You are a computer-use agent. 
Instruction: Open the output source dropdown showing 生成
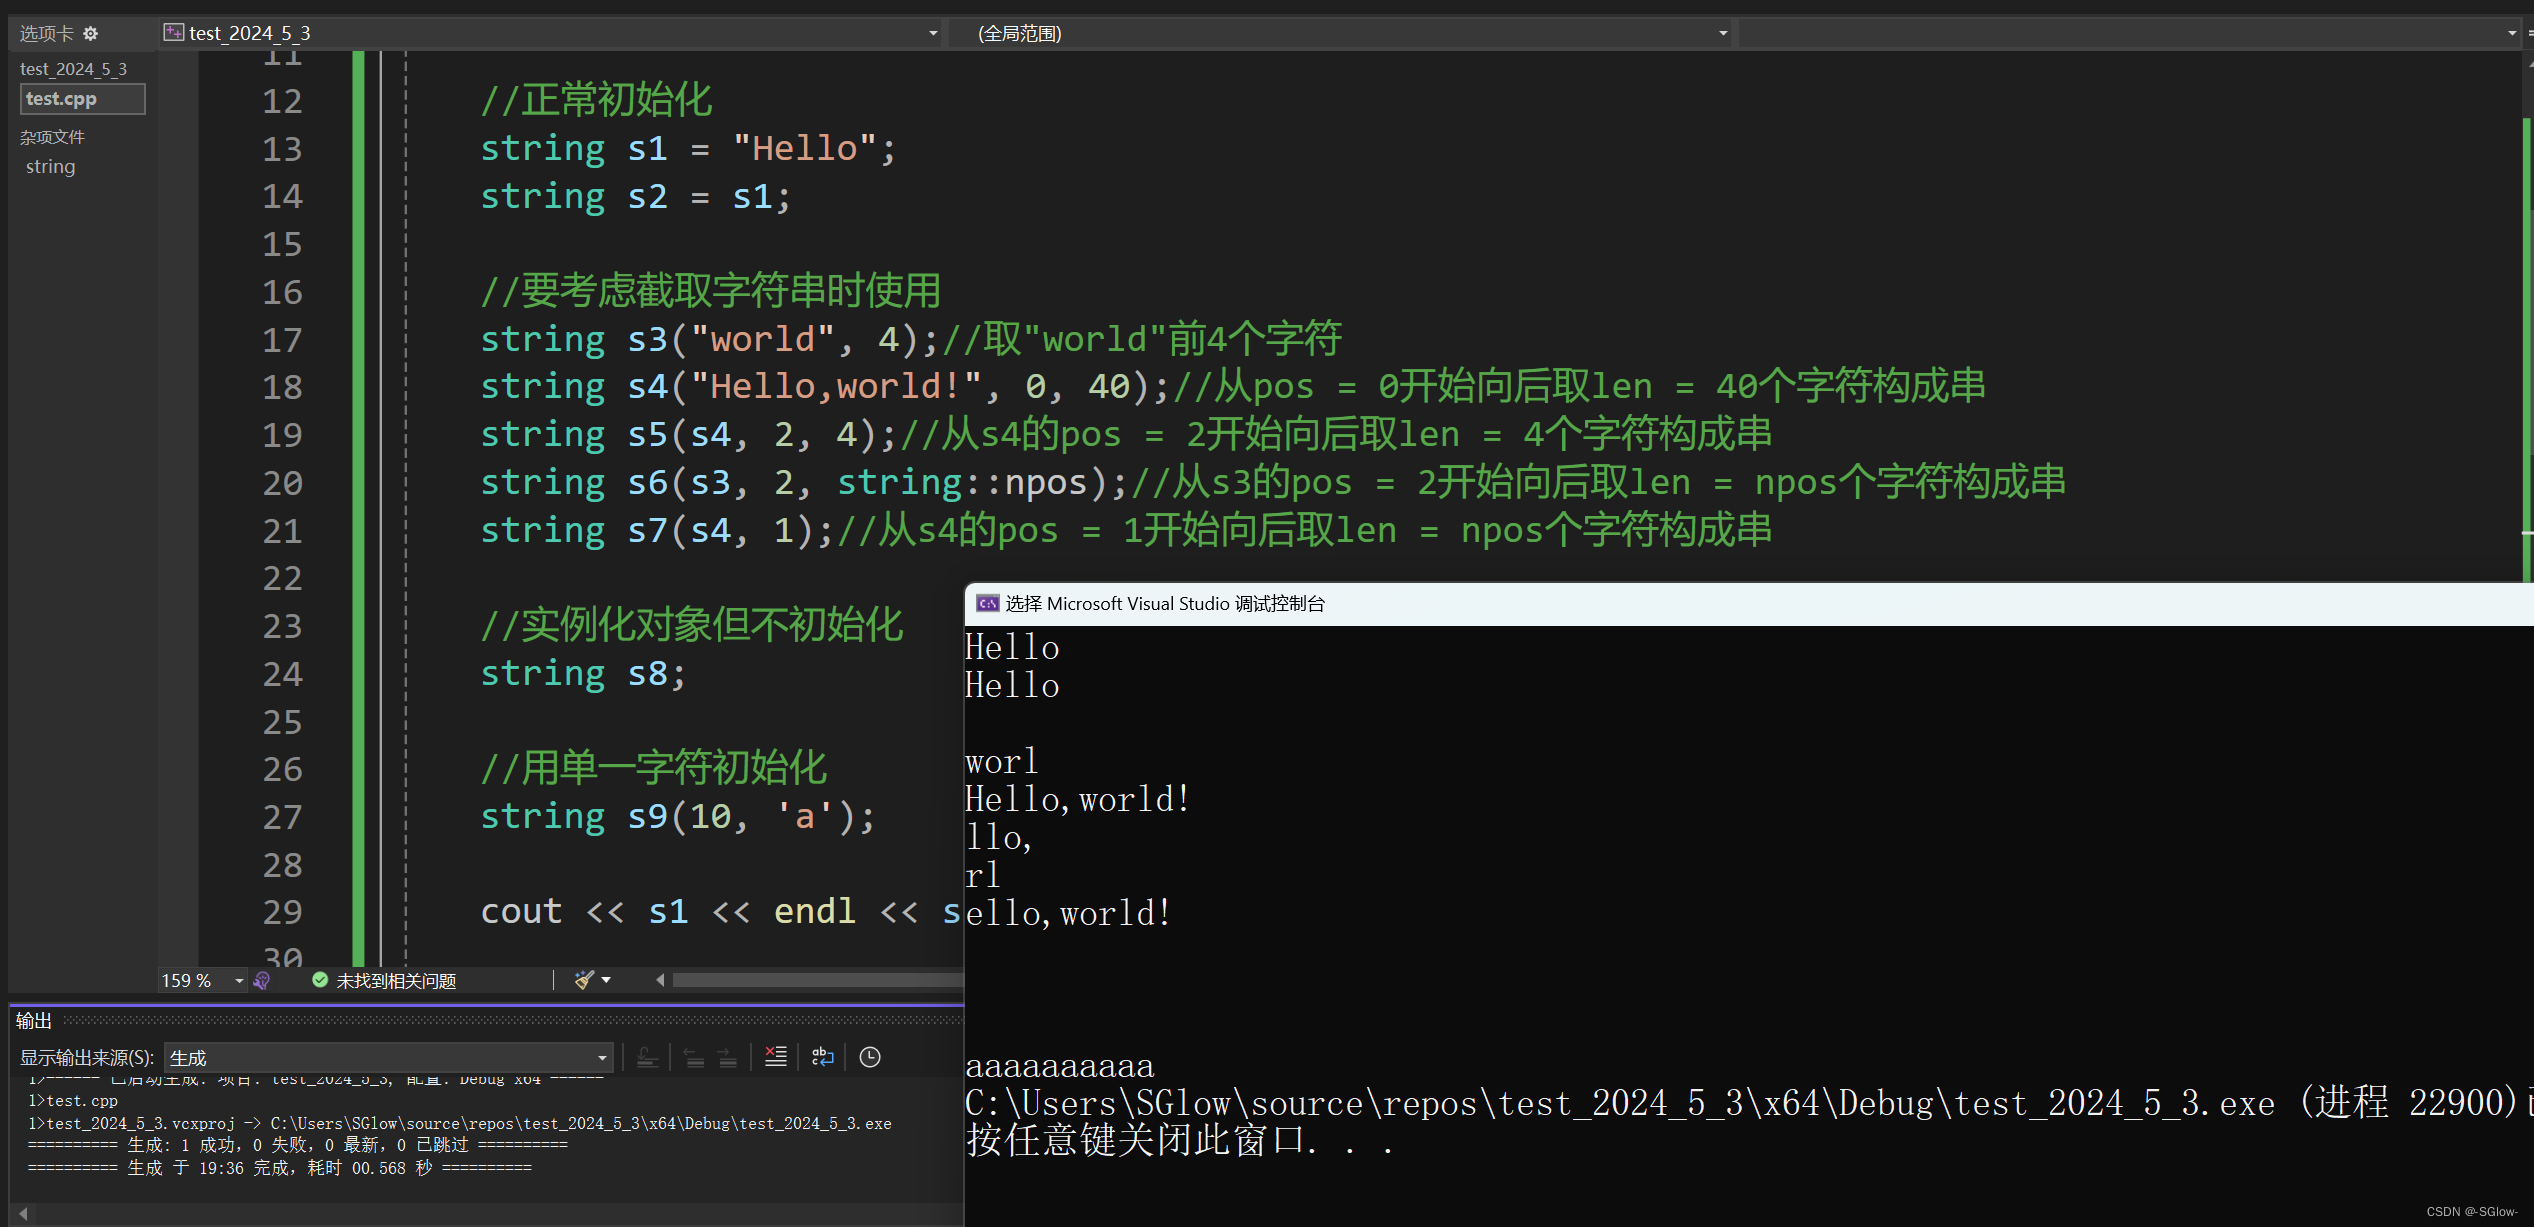point(602,1057)
